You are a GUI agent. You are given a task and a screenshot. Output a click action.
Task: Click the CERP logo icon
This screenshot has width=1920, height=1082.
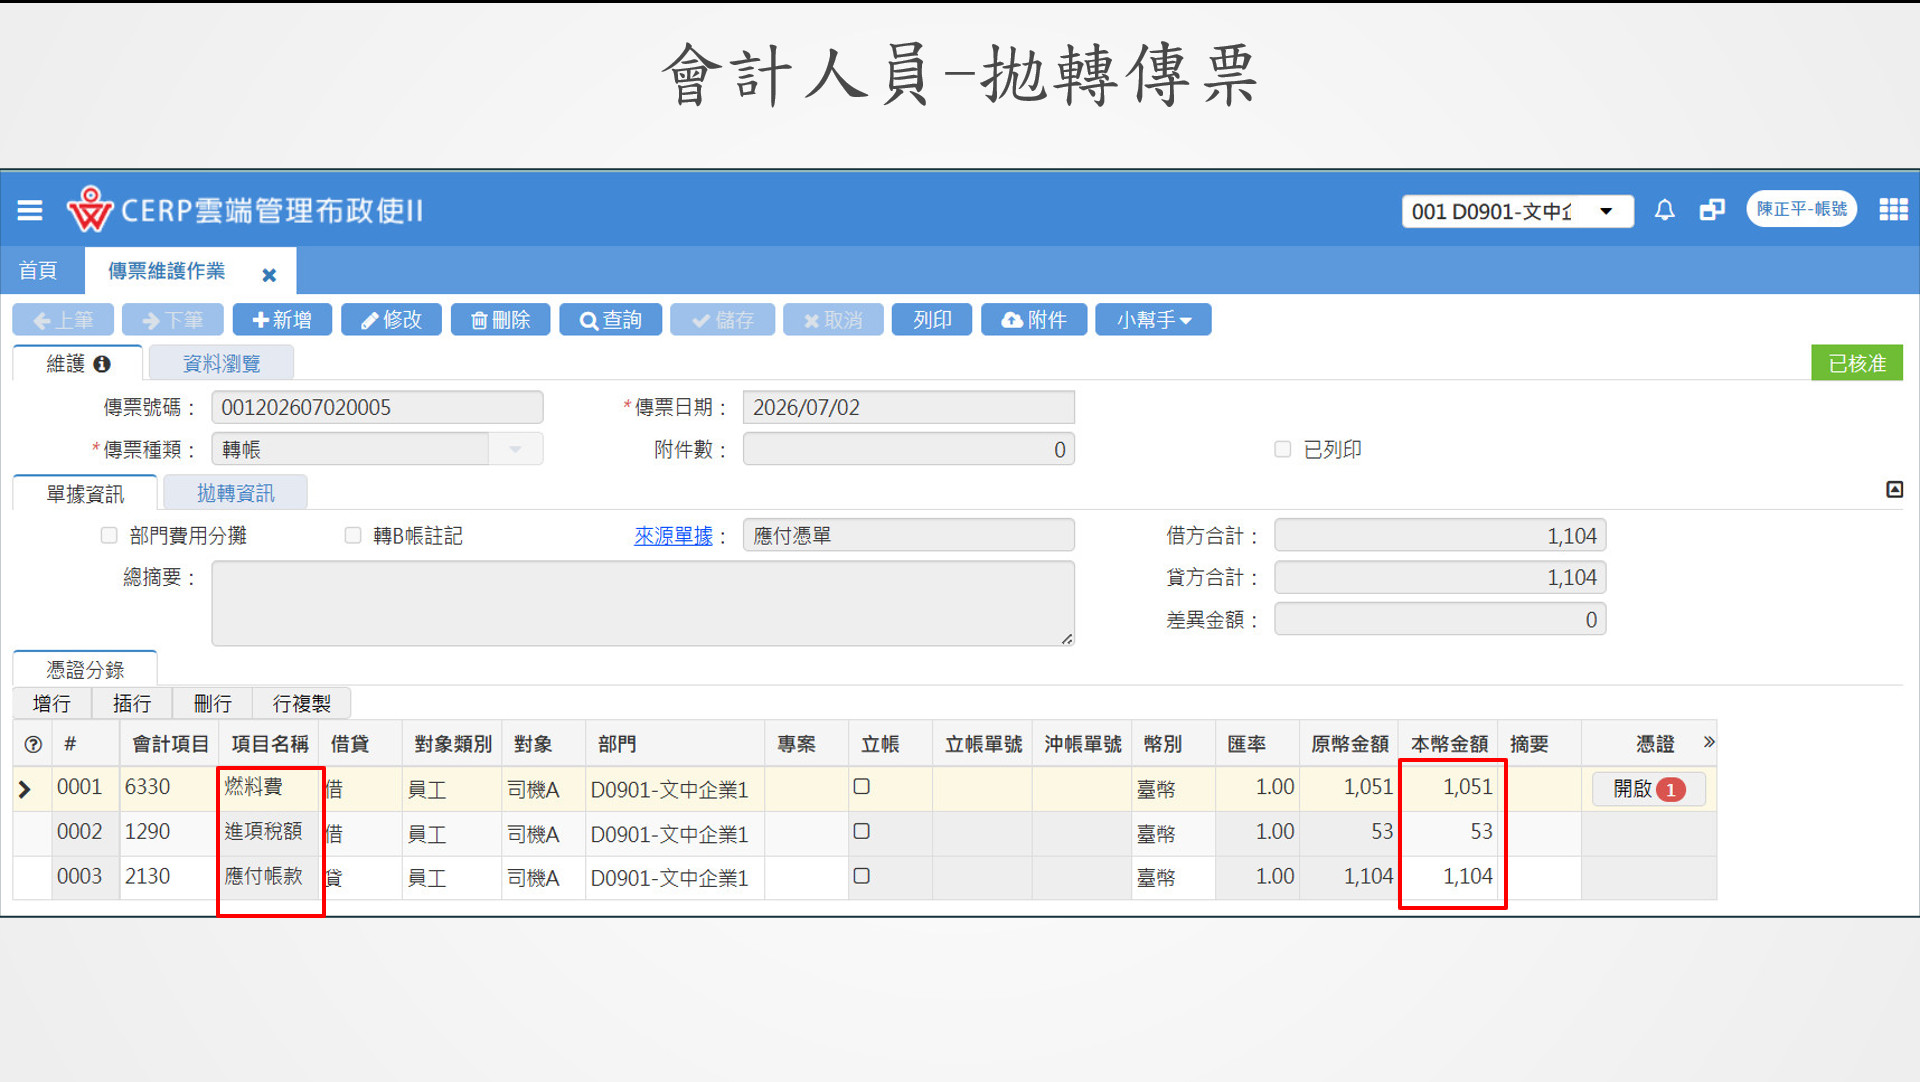90,209
